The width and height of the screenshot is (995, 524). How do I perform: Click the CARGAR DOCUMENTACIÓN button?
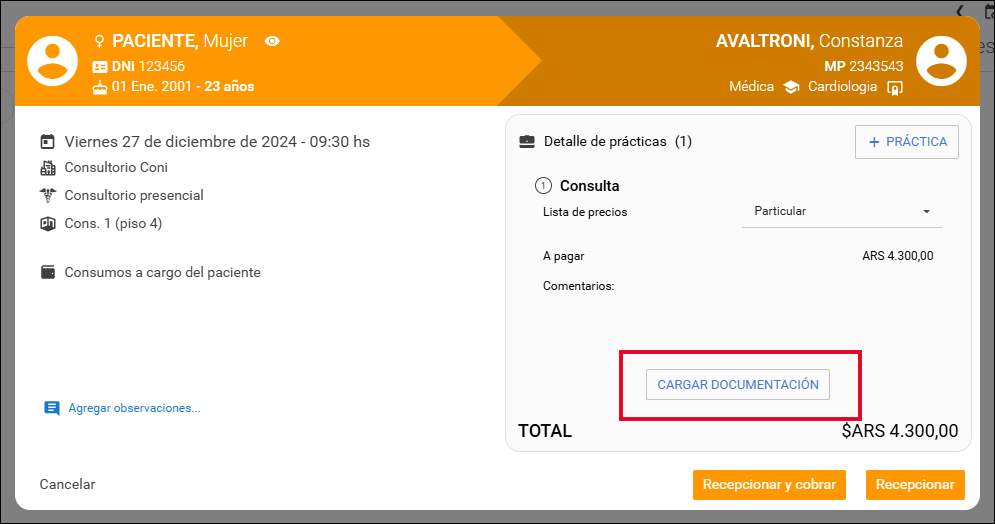[x=737, y=384]
